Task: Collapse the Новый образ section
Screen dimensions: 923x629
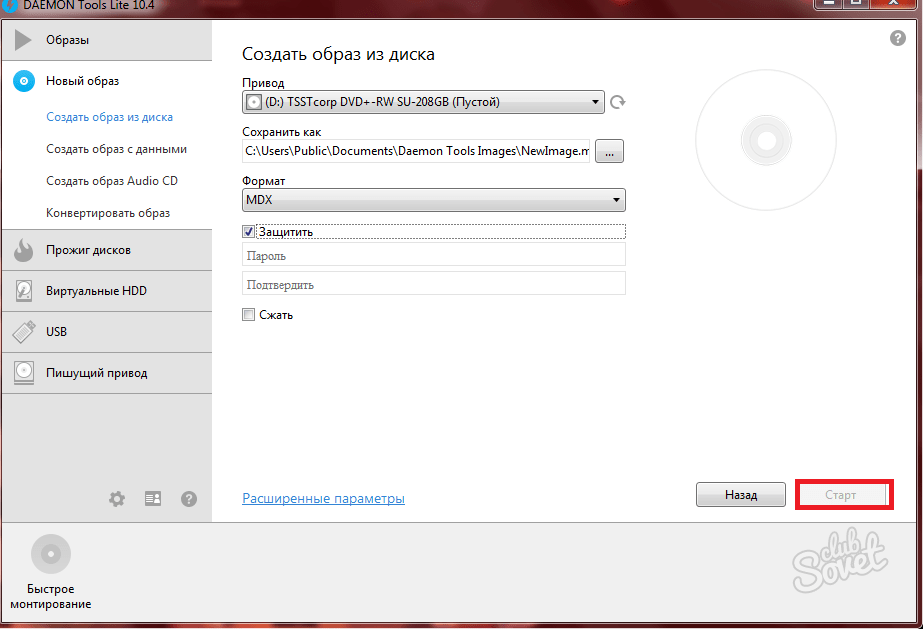Action: [82, 81]
